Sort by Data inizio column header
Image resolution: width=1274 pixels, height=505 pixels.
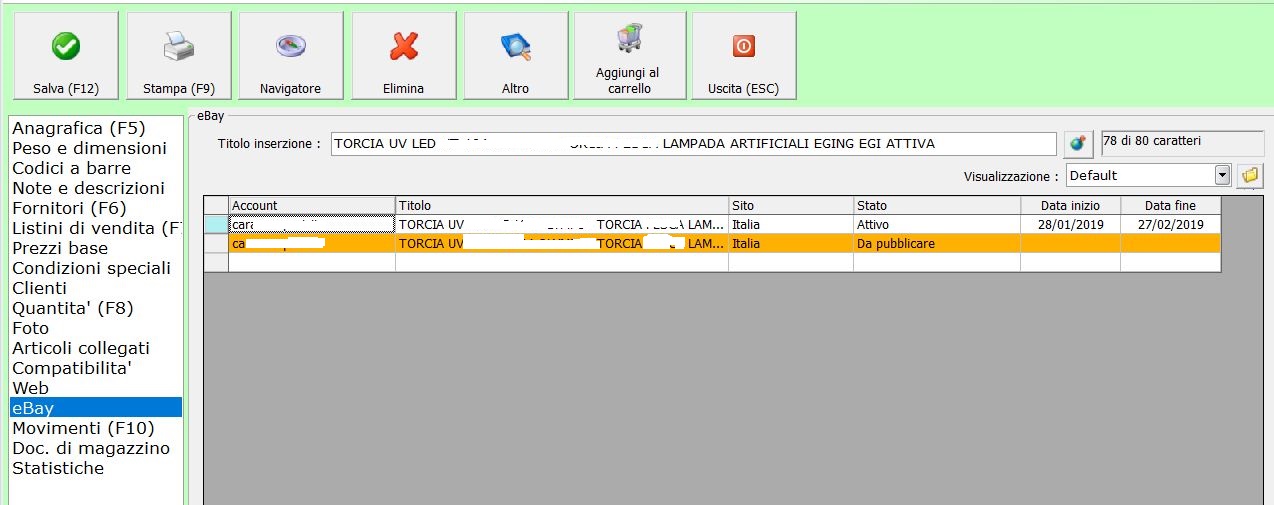point(1070,205)
